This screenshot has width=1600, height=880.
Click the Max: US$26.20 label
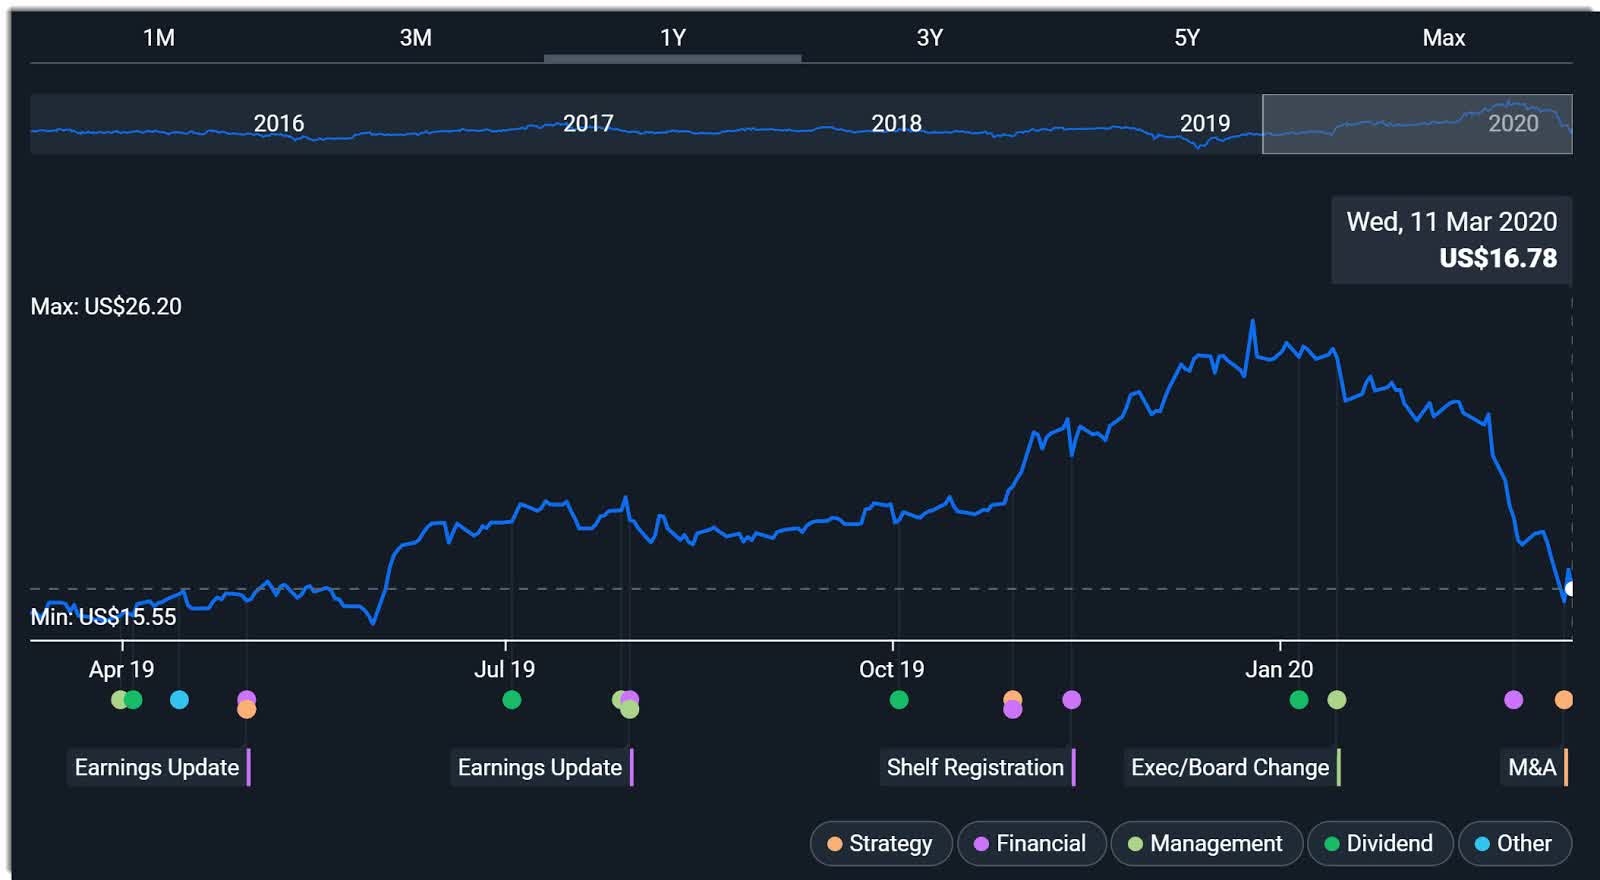click(x=106, y=307)
